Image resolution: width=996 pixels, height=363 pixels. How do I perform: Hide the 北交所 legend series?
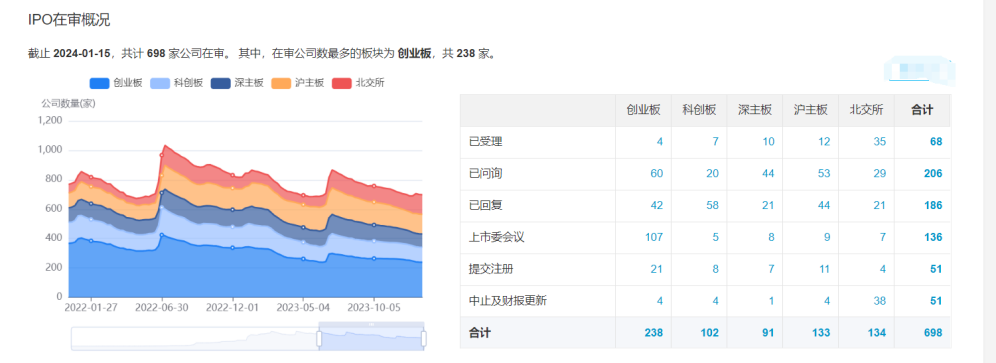358,83
